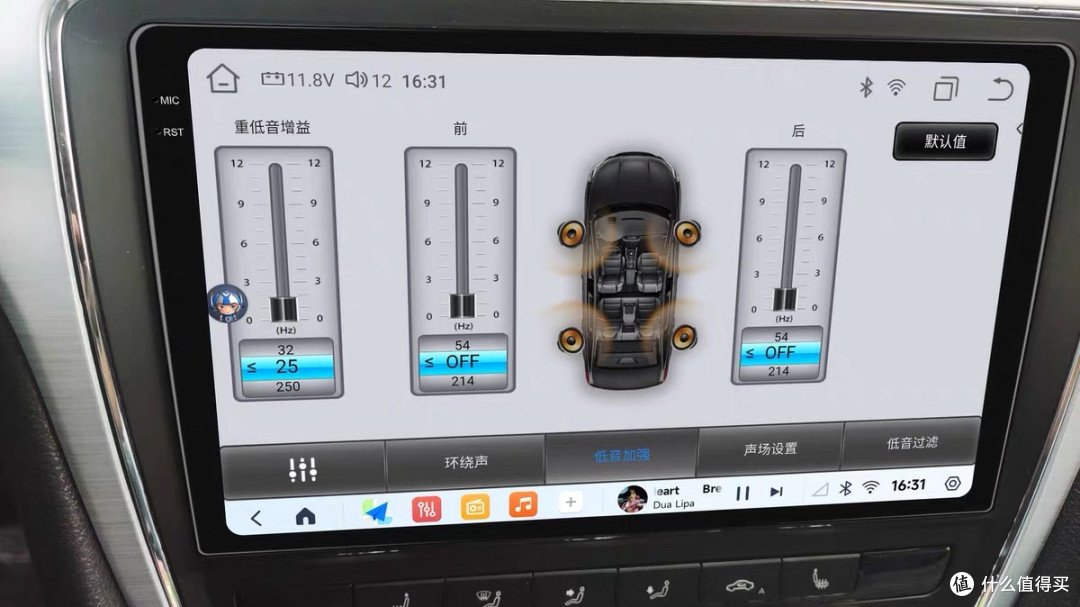The width and height of the screenshot is (1080, 607).
Task: Tap the front-left speaker on car diagram
Action: [571, 234]
